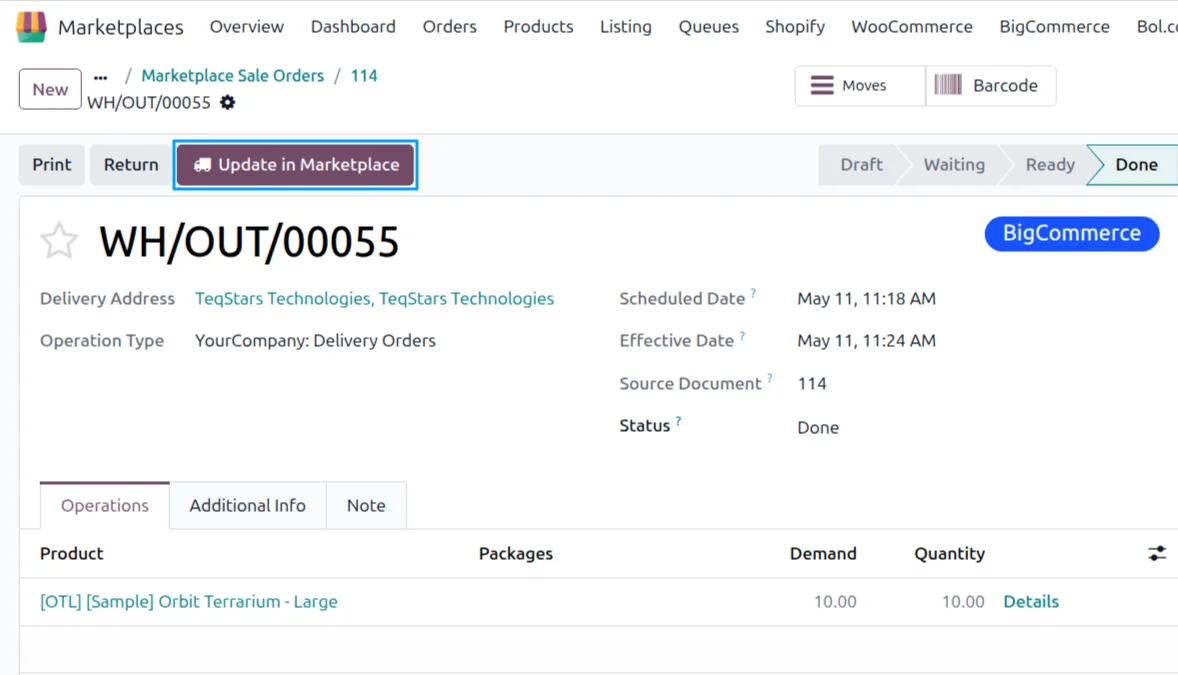Click the Demand column header

(823, 554)
